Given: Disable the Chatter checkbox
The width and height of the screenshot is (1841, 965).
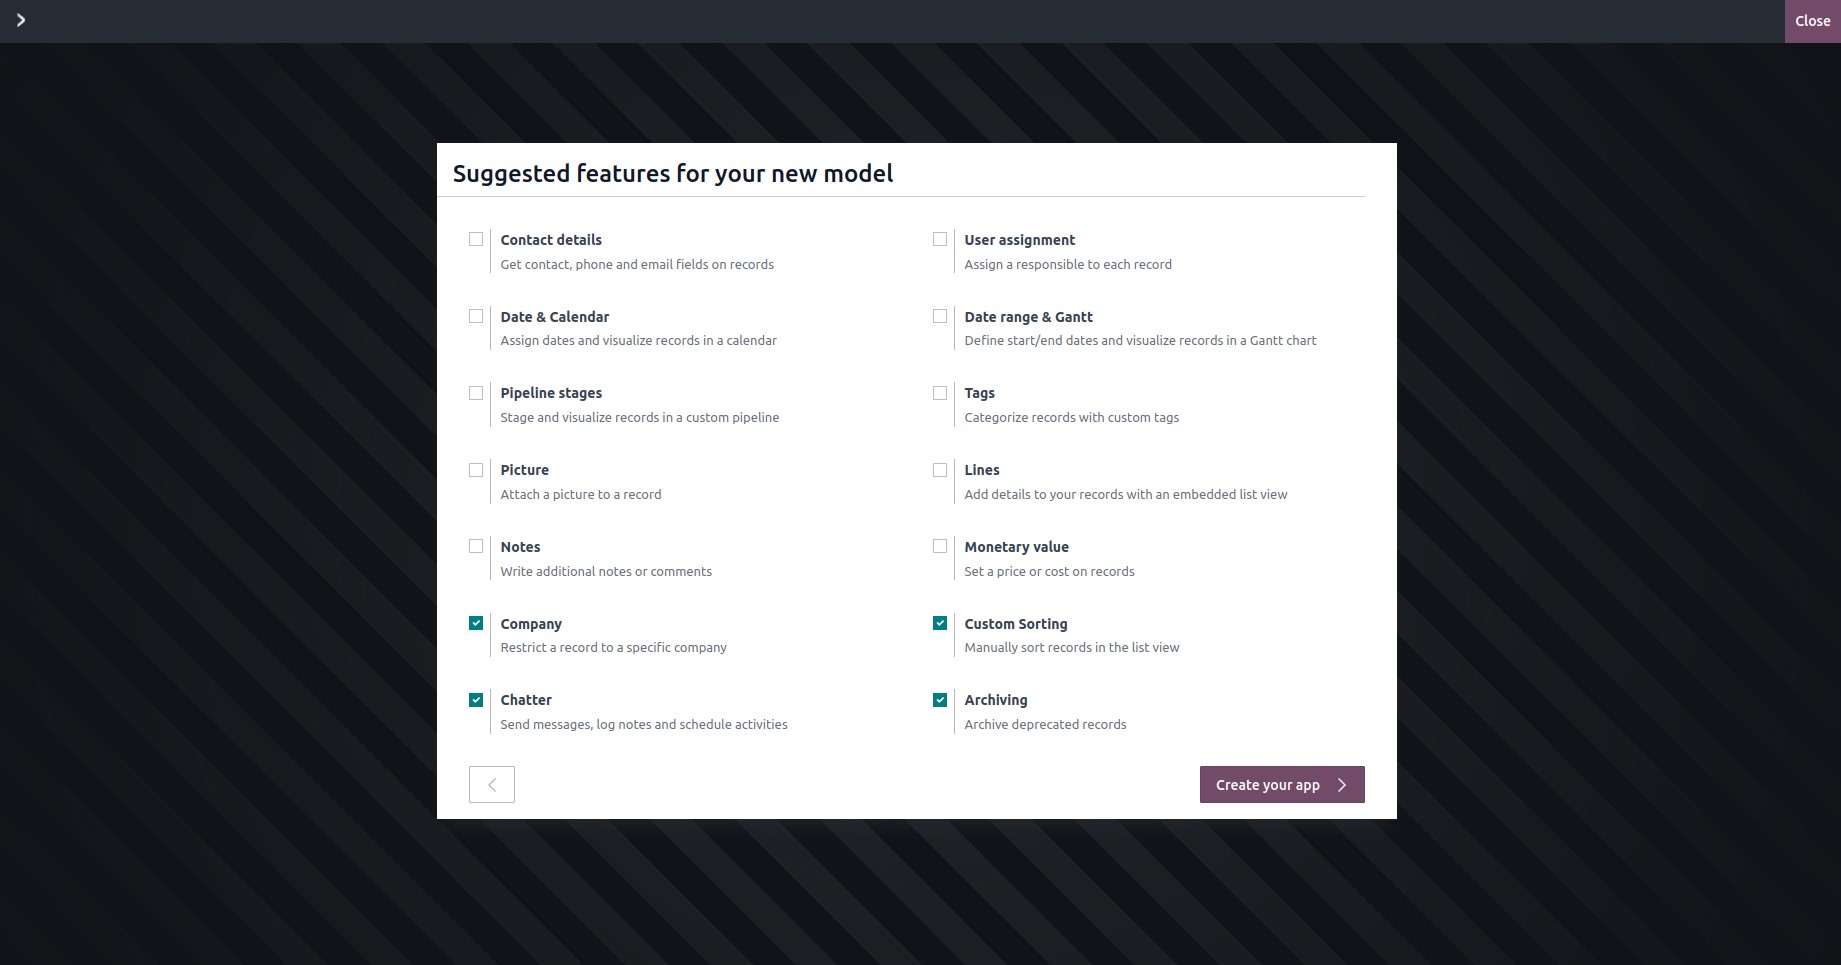Looking at the screenshot, I should click(476, 700).
